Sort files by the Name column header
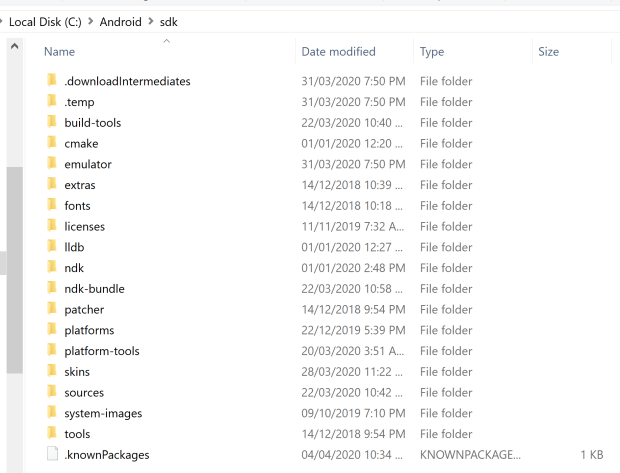Screen dimensions: 620x473 coord(59,51)
